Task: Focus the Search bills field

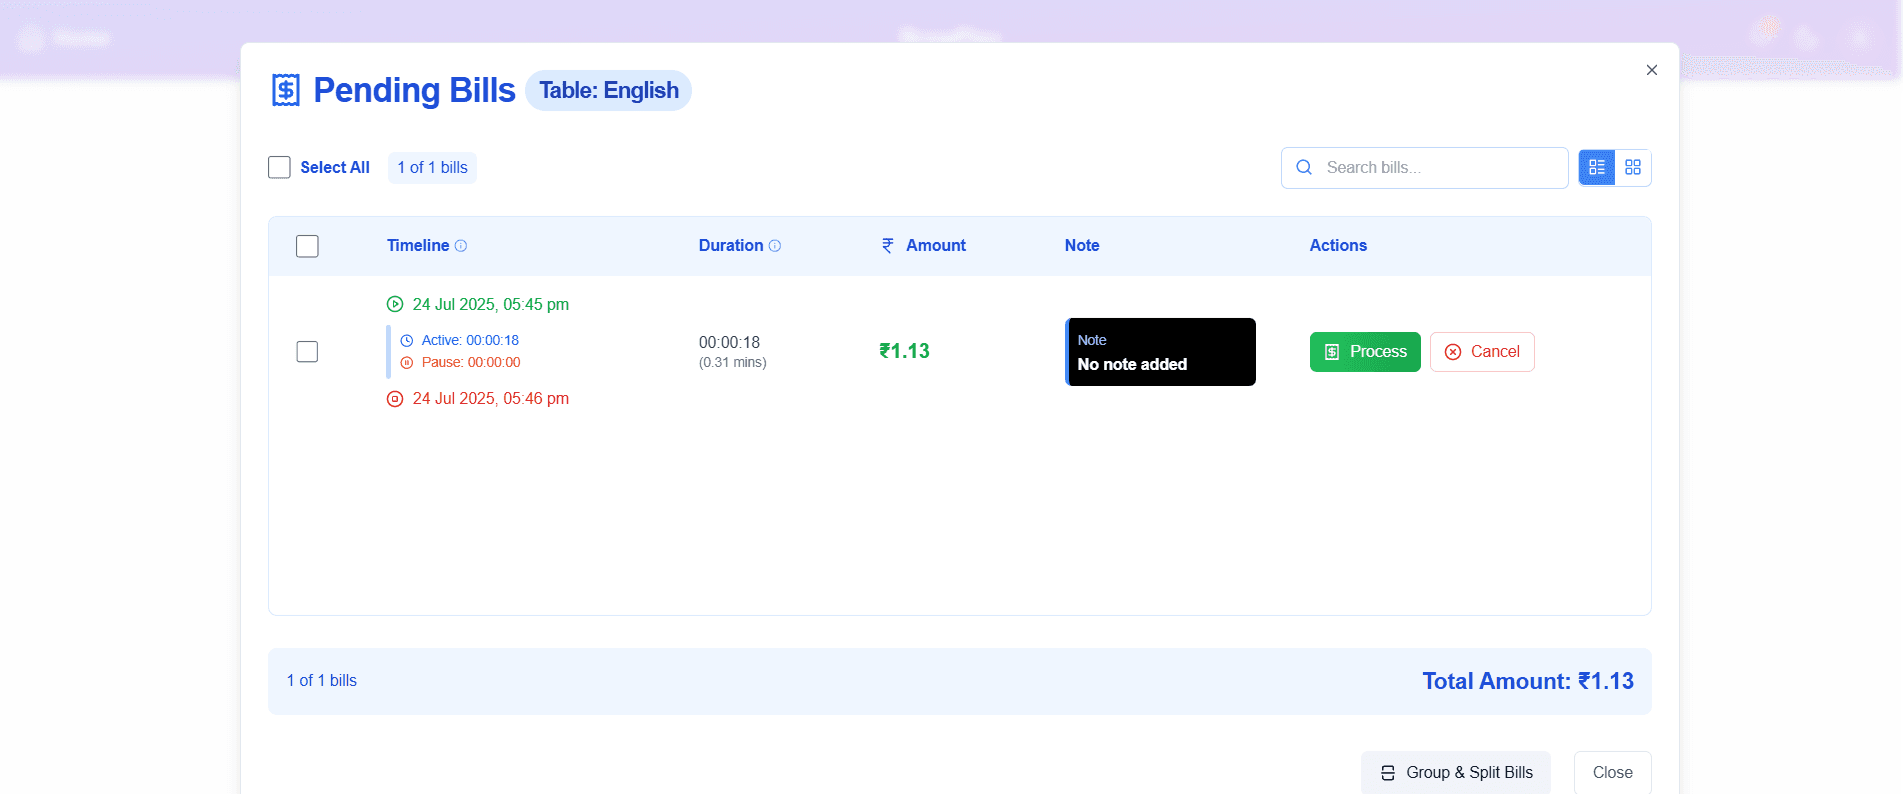Action: tap(1425, 168)
